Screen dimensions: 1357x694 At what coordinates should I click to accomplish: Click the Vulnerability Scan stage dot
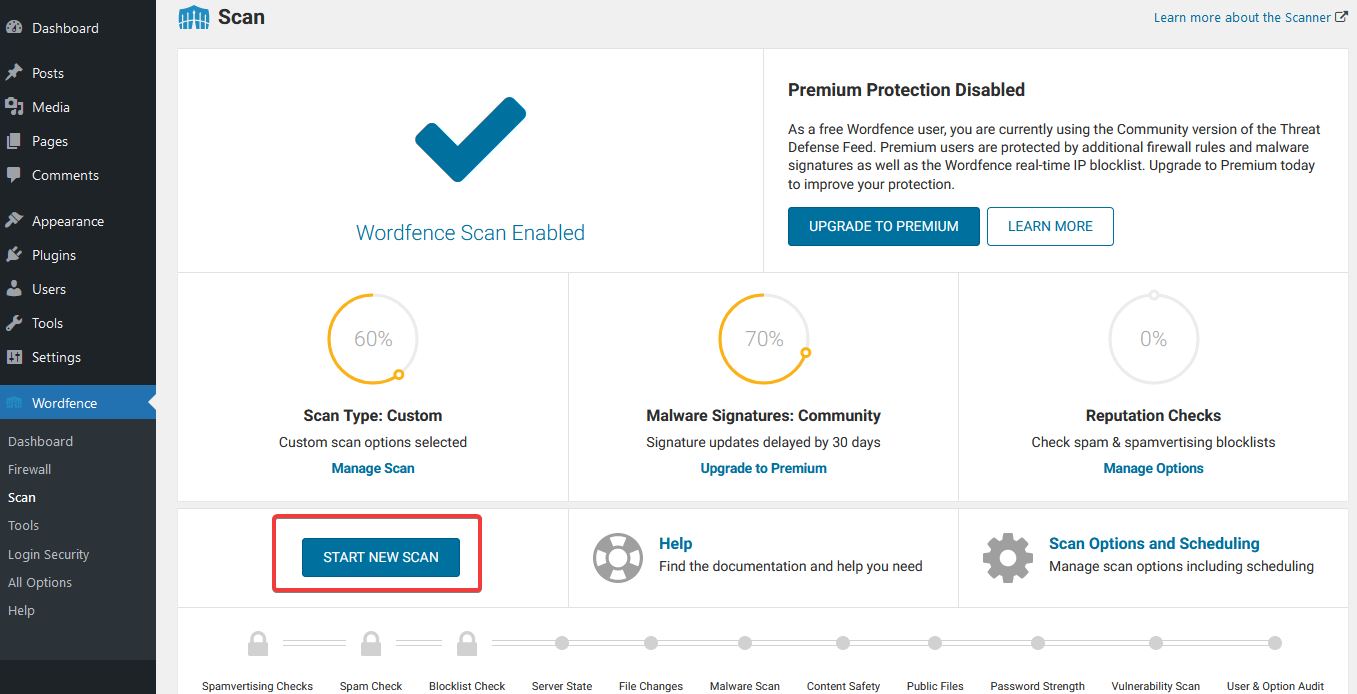1156,643
